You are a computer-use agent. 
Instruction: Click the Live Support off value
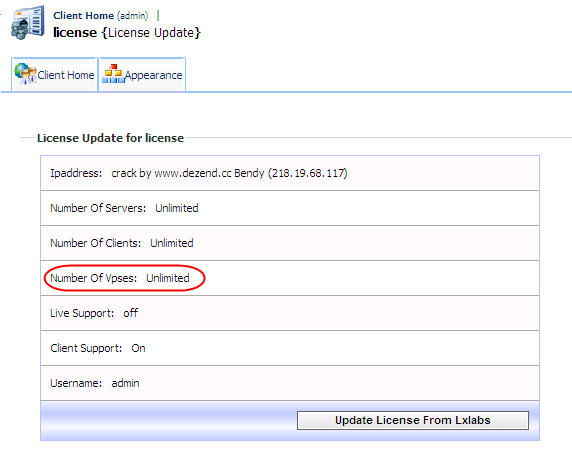pos(131,313)
